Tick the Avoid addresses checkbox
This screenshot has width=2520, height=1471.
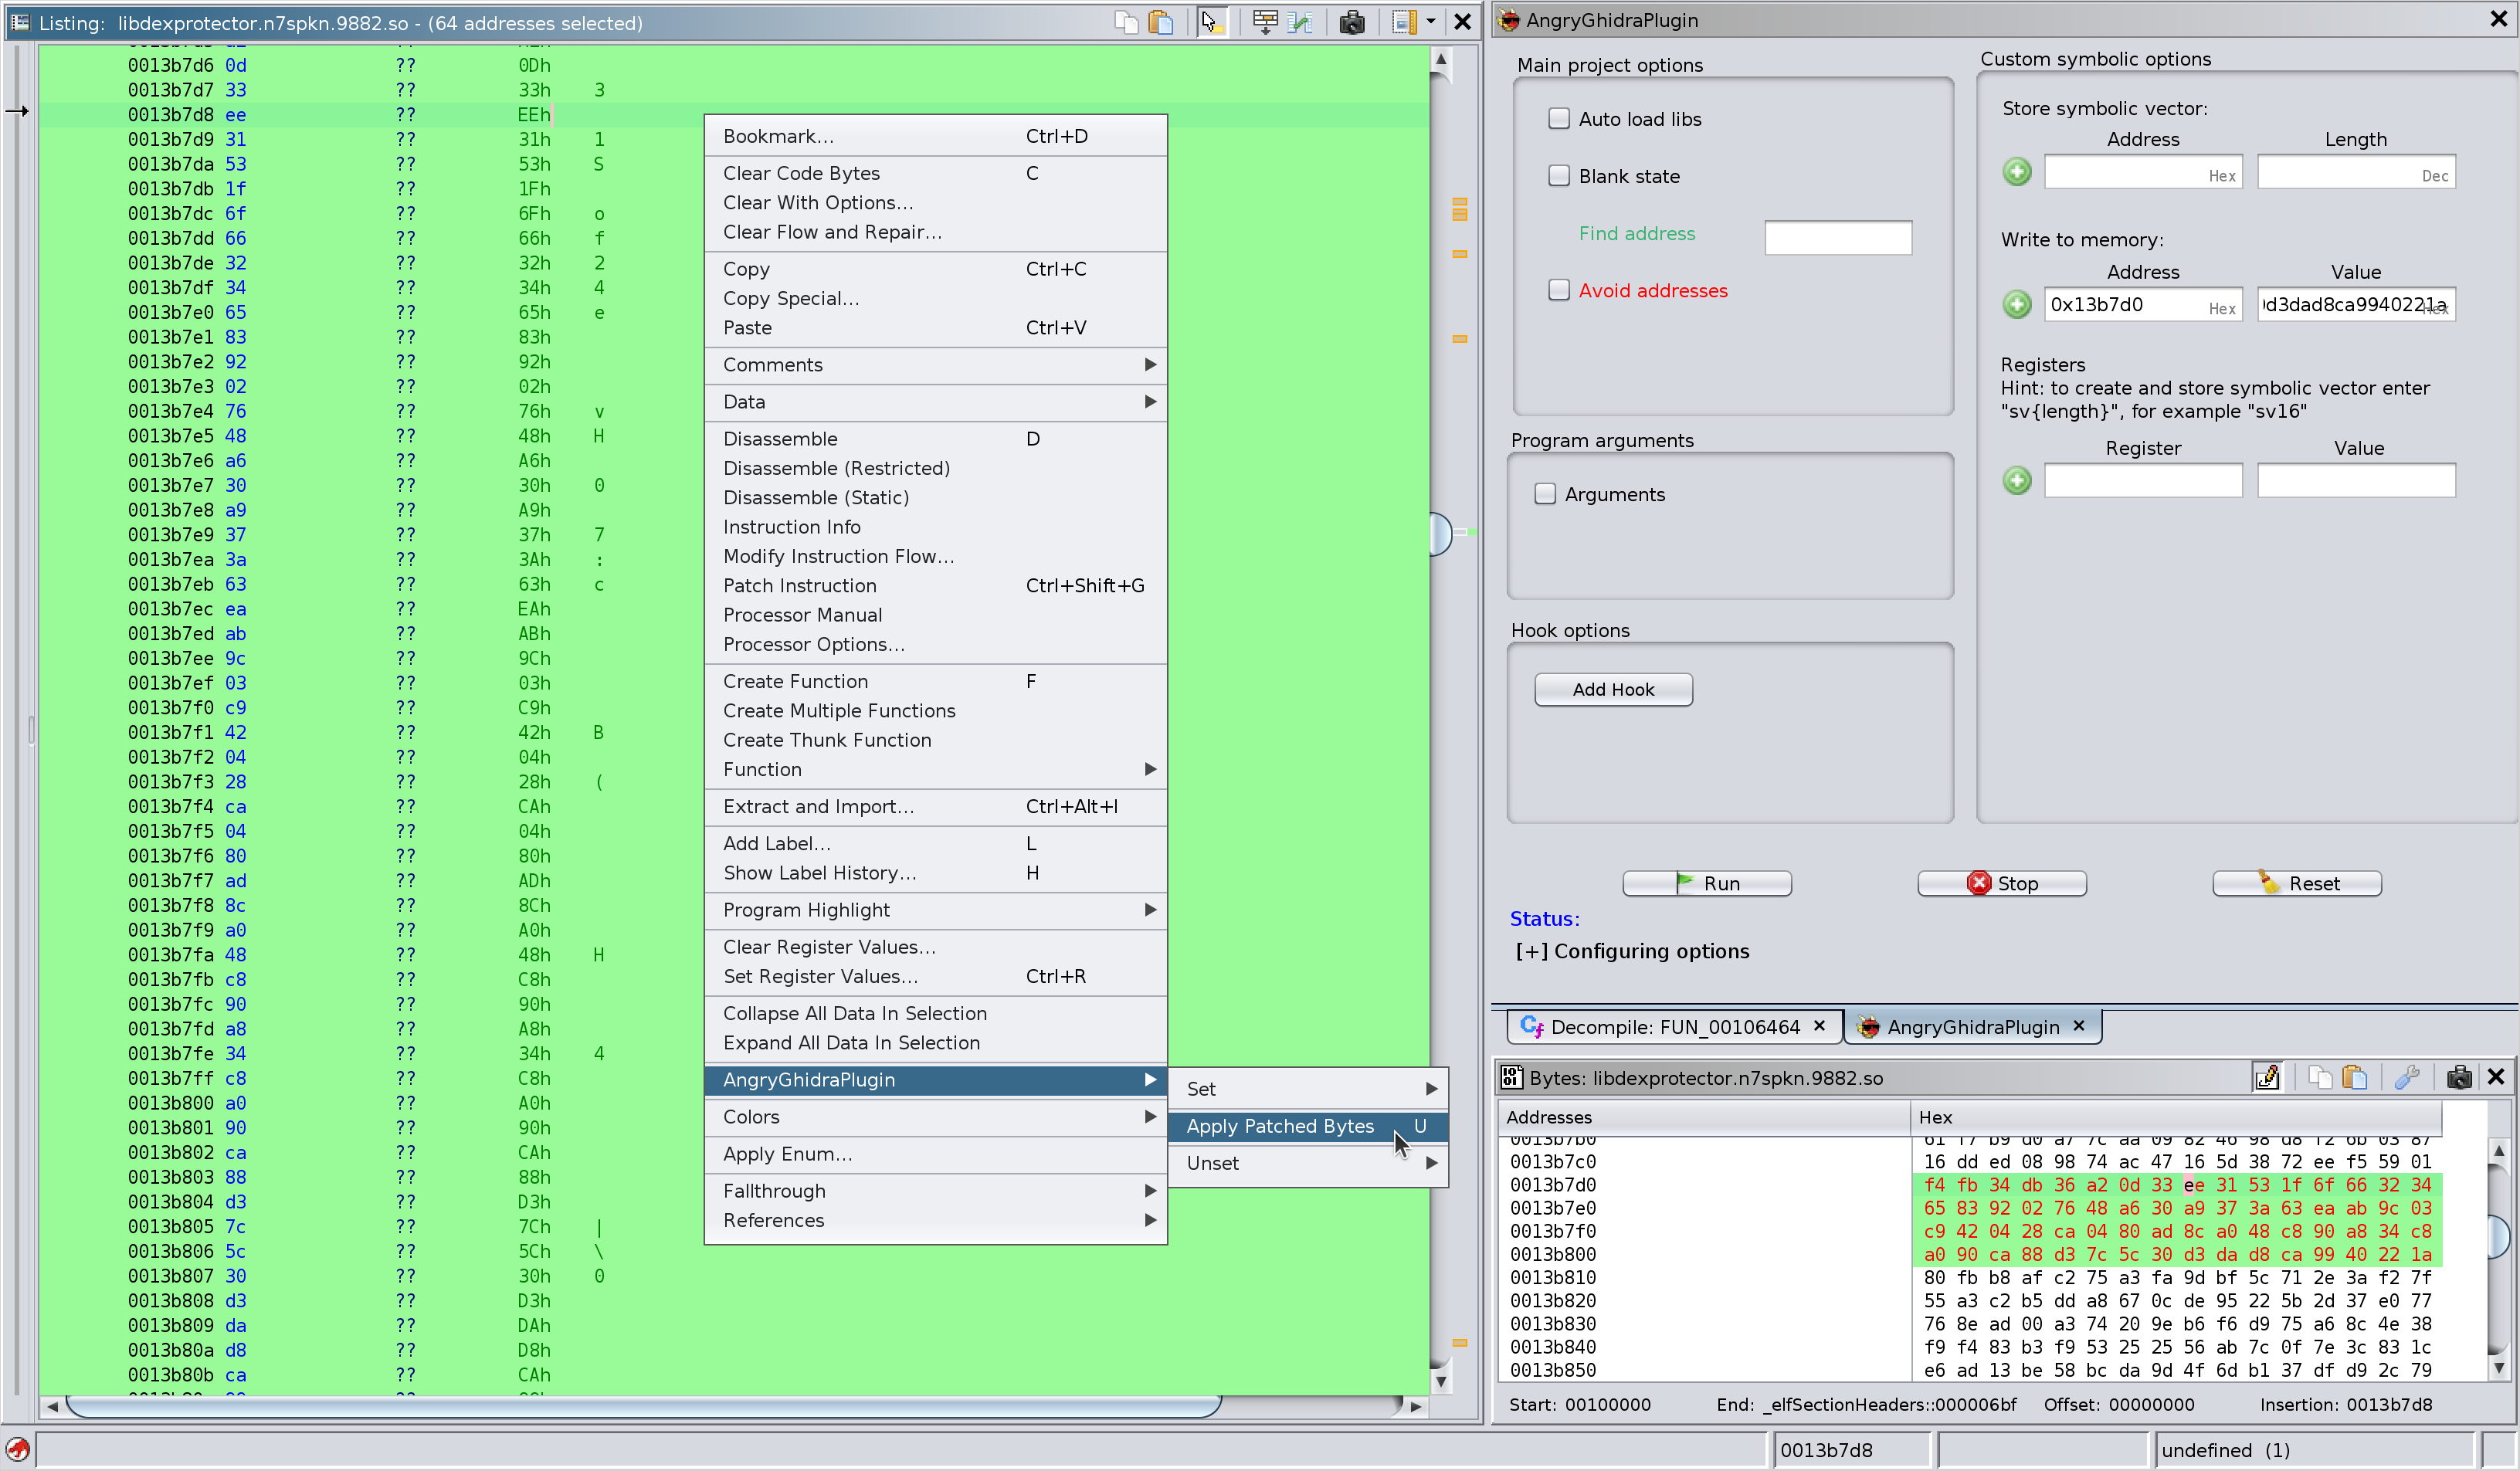[1558, 290]
